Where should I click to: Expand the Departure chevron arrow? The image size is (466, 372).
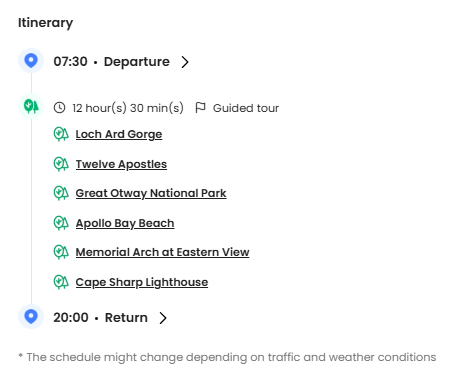185,62
